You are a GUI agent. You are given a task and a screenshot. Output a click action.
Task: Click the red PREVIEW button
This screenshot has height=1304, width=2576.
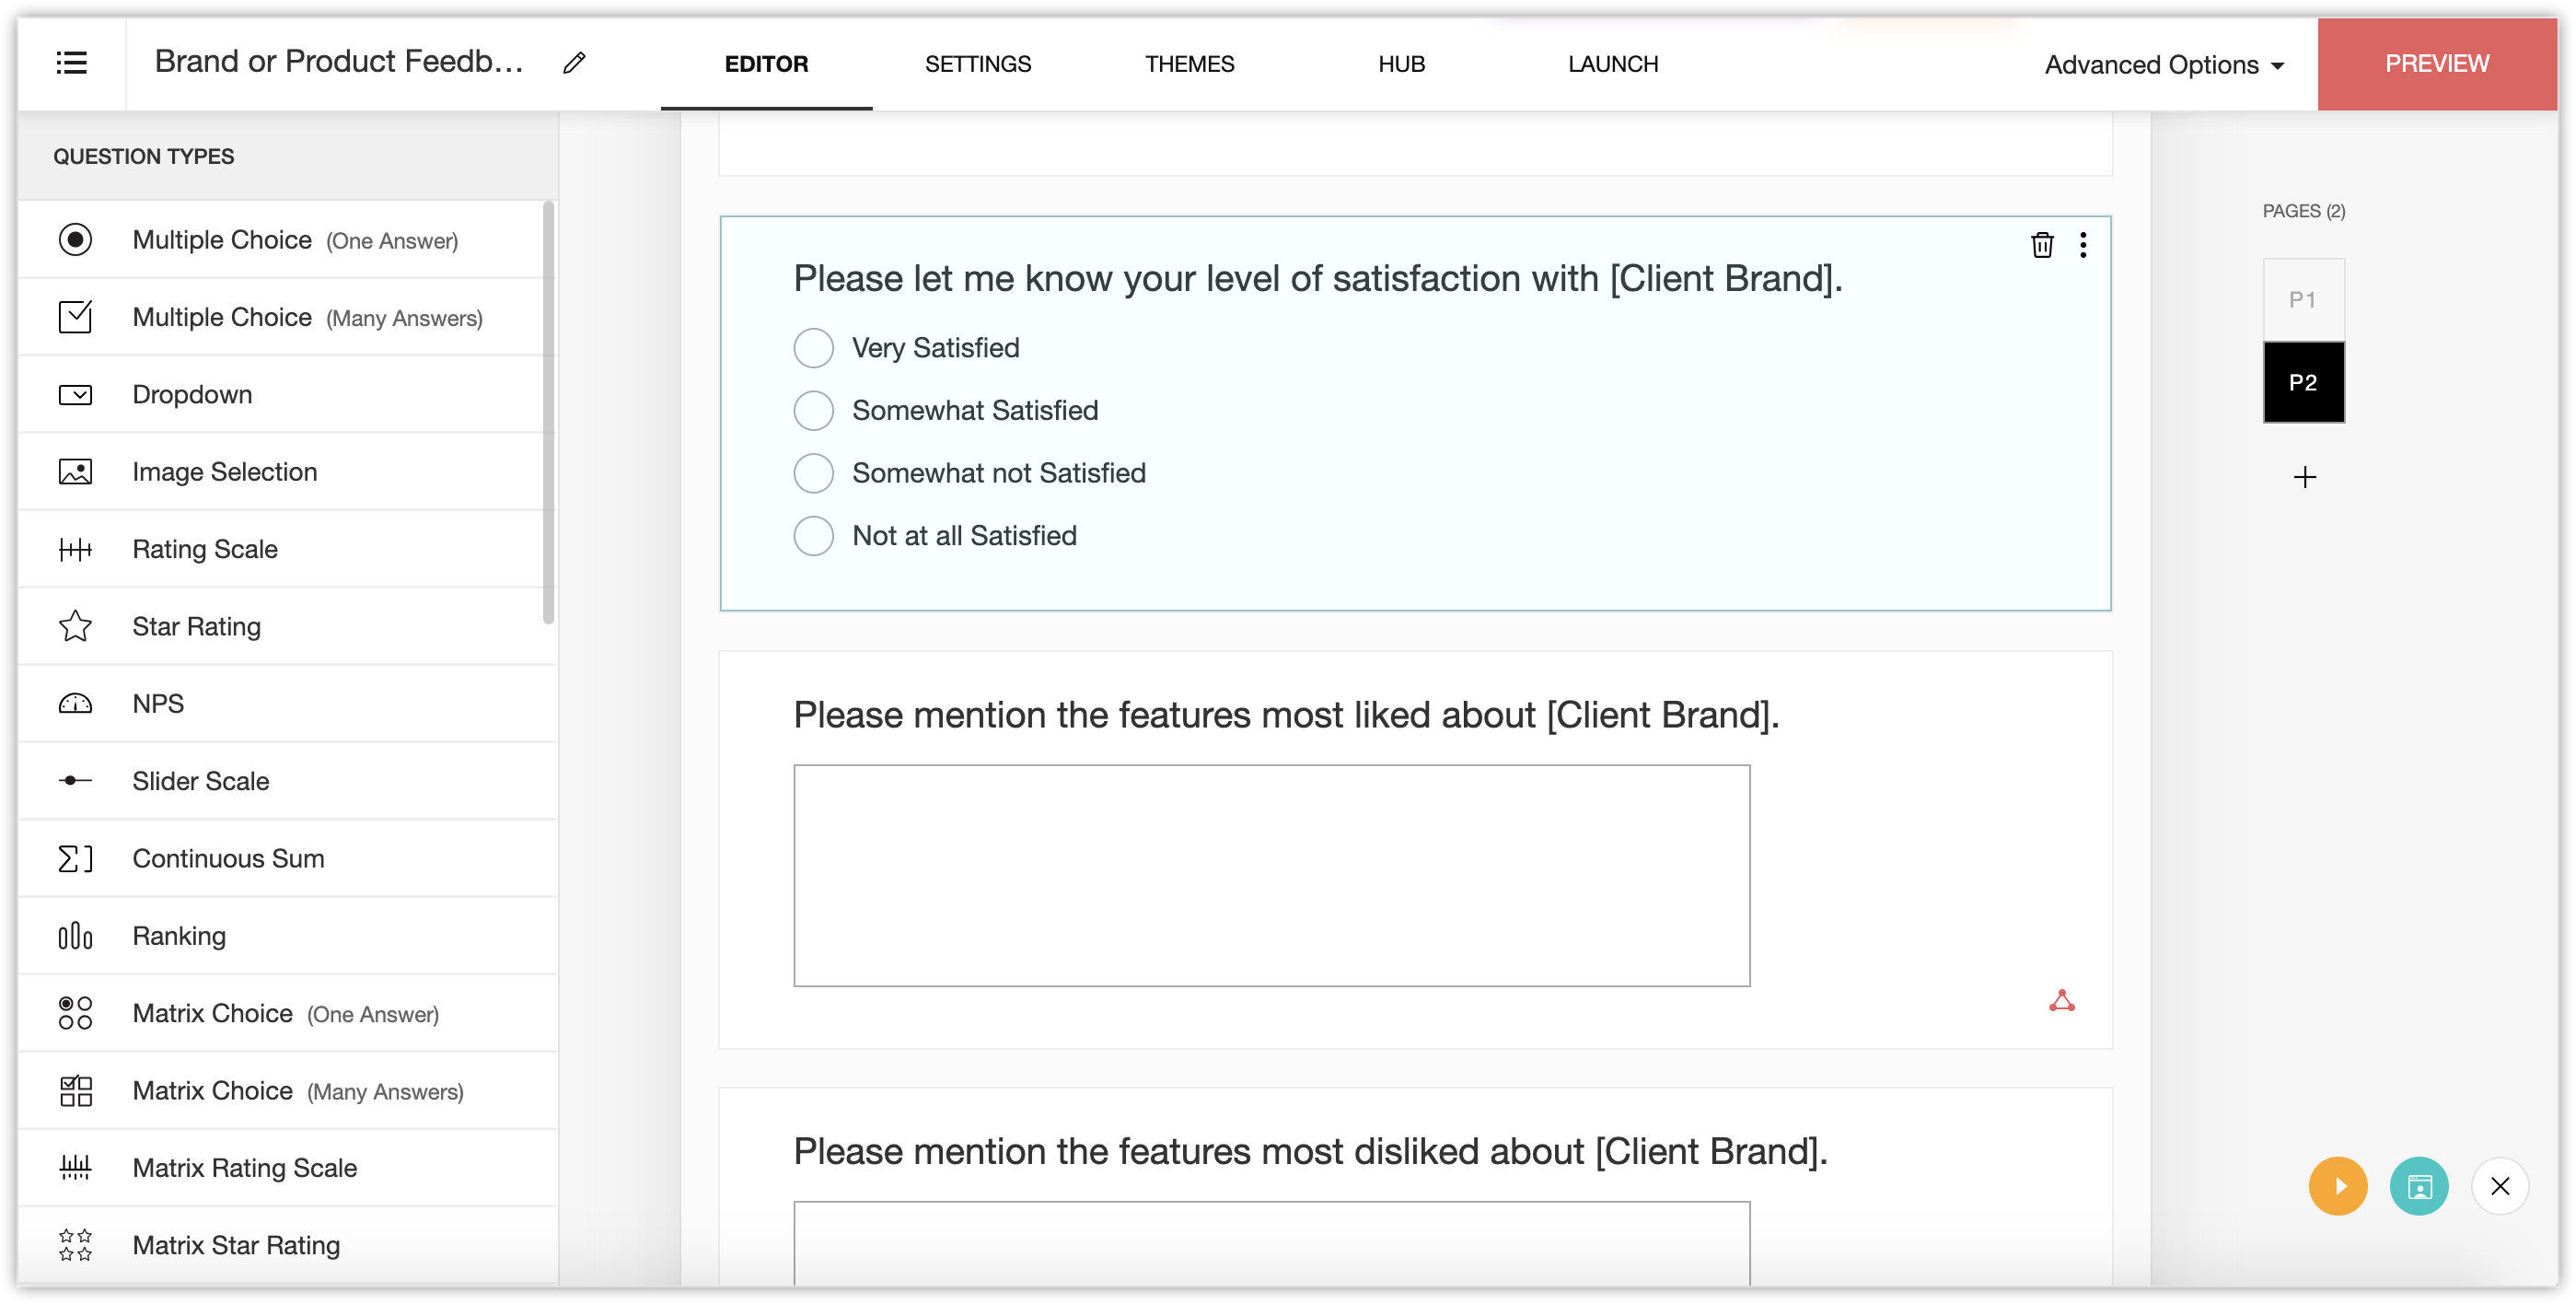tap(2436, 63)
